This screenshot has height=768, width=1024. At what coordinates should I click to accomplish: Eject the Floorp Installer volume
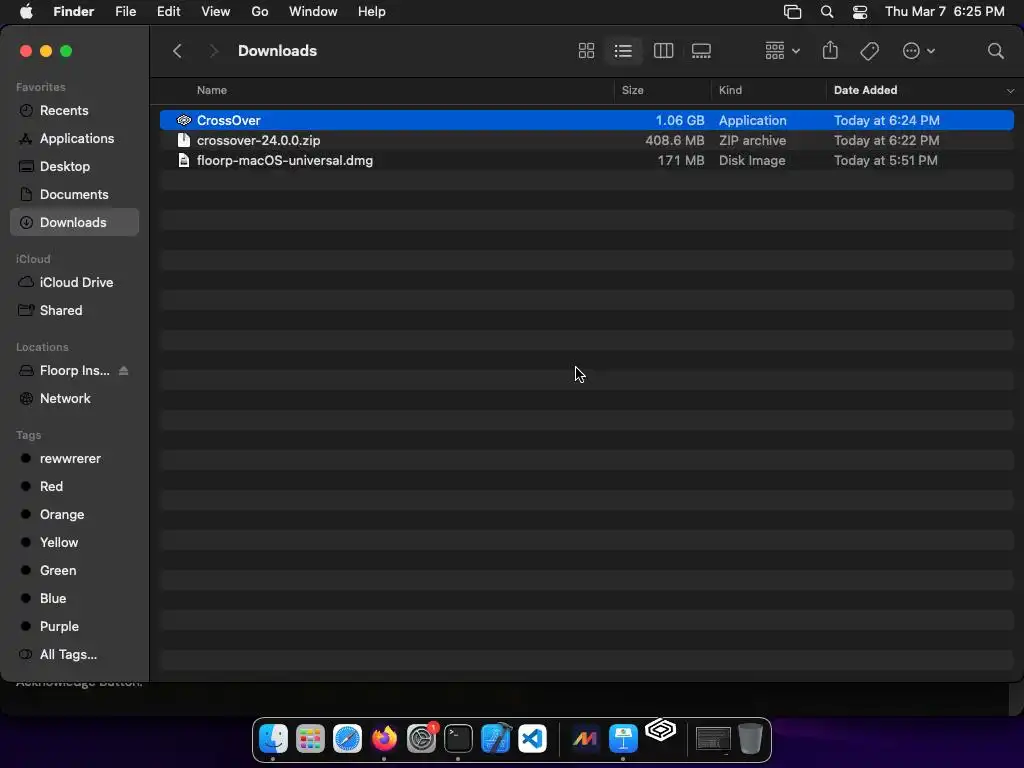pos(123,371)
